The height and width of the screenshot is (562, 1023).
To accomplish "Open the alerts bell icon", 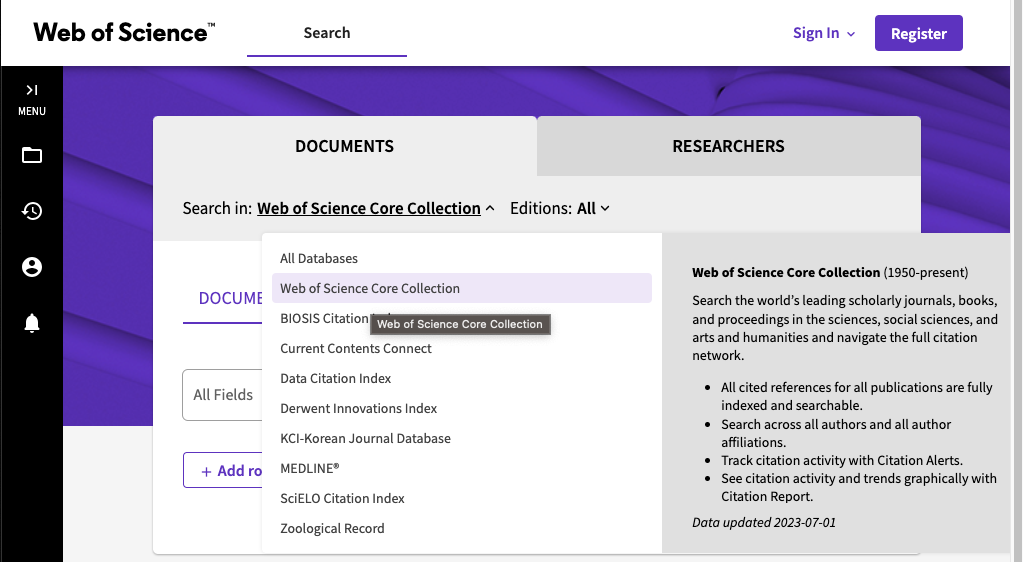I will point(32,323).
